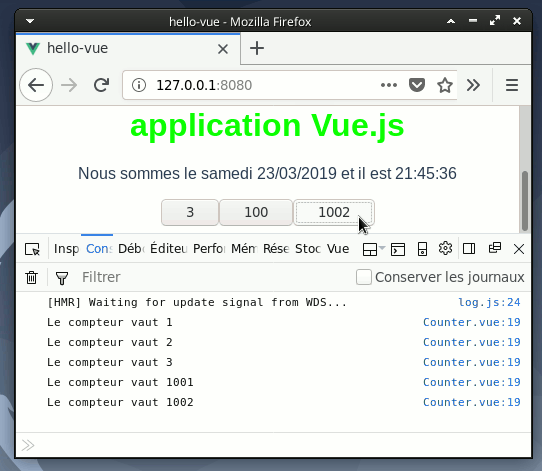Click the console filter funnel icon
The height and width of the screenshot is (471, 542).
pos(62,278)
